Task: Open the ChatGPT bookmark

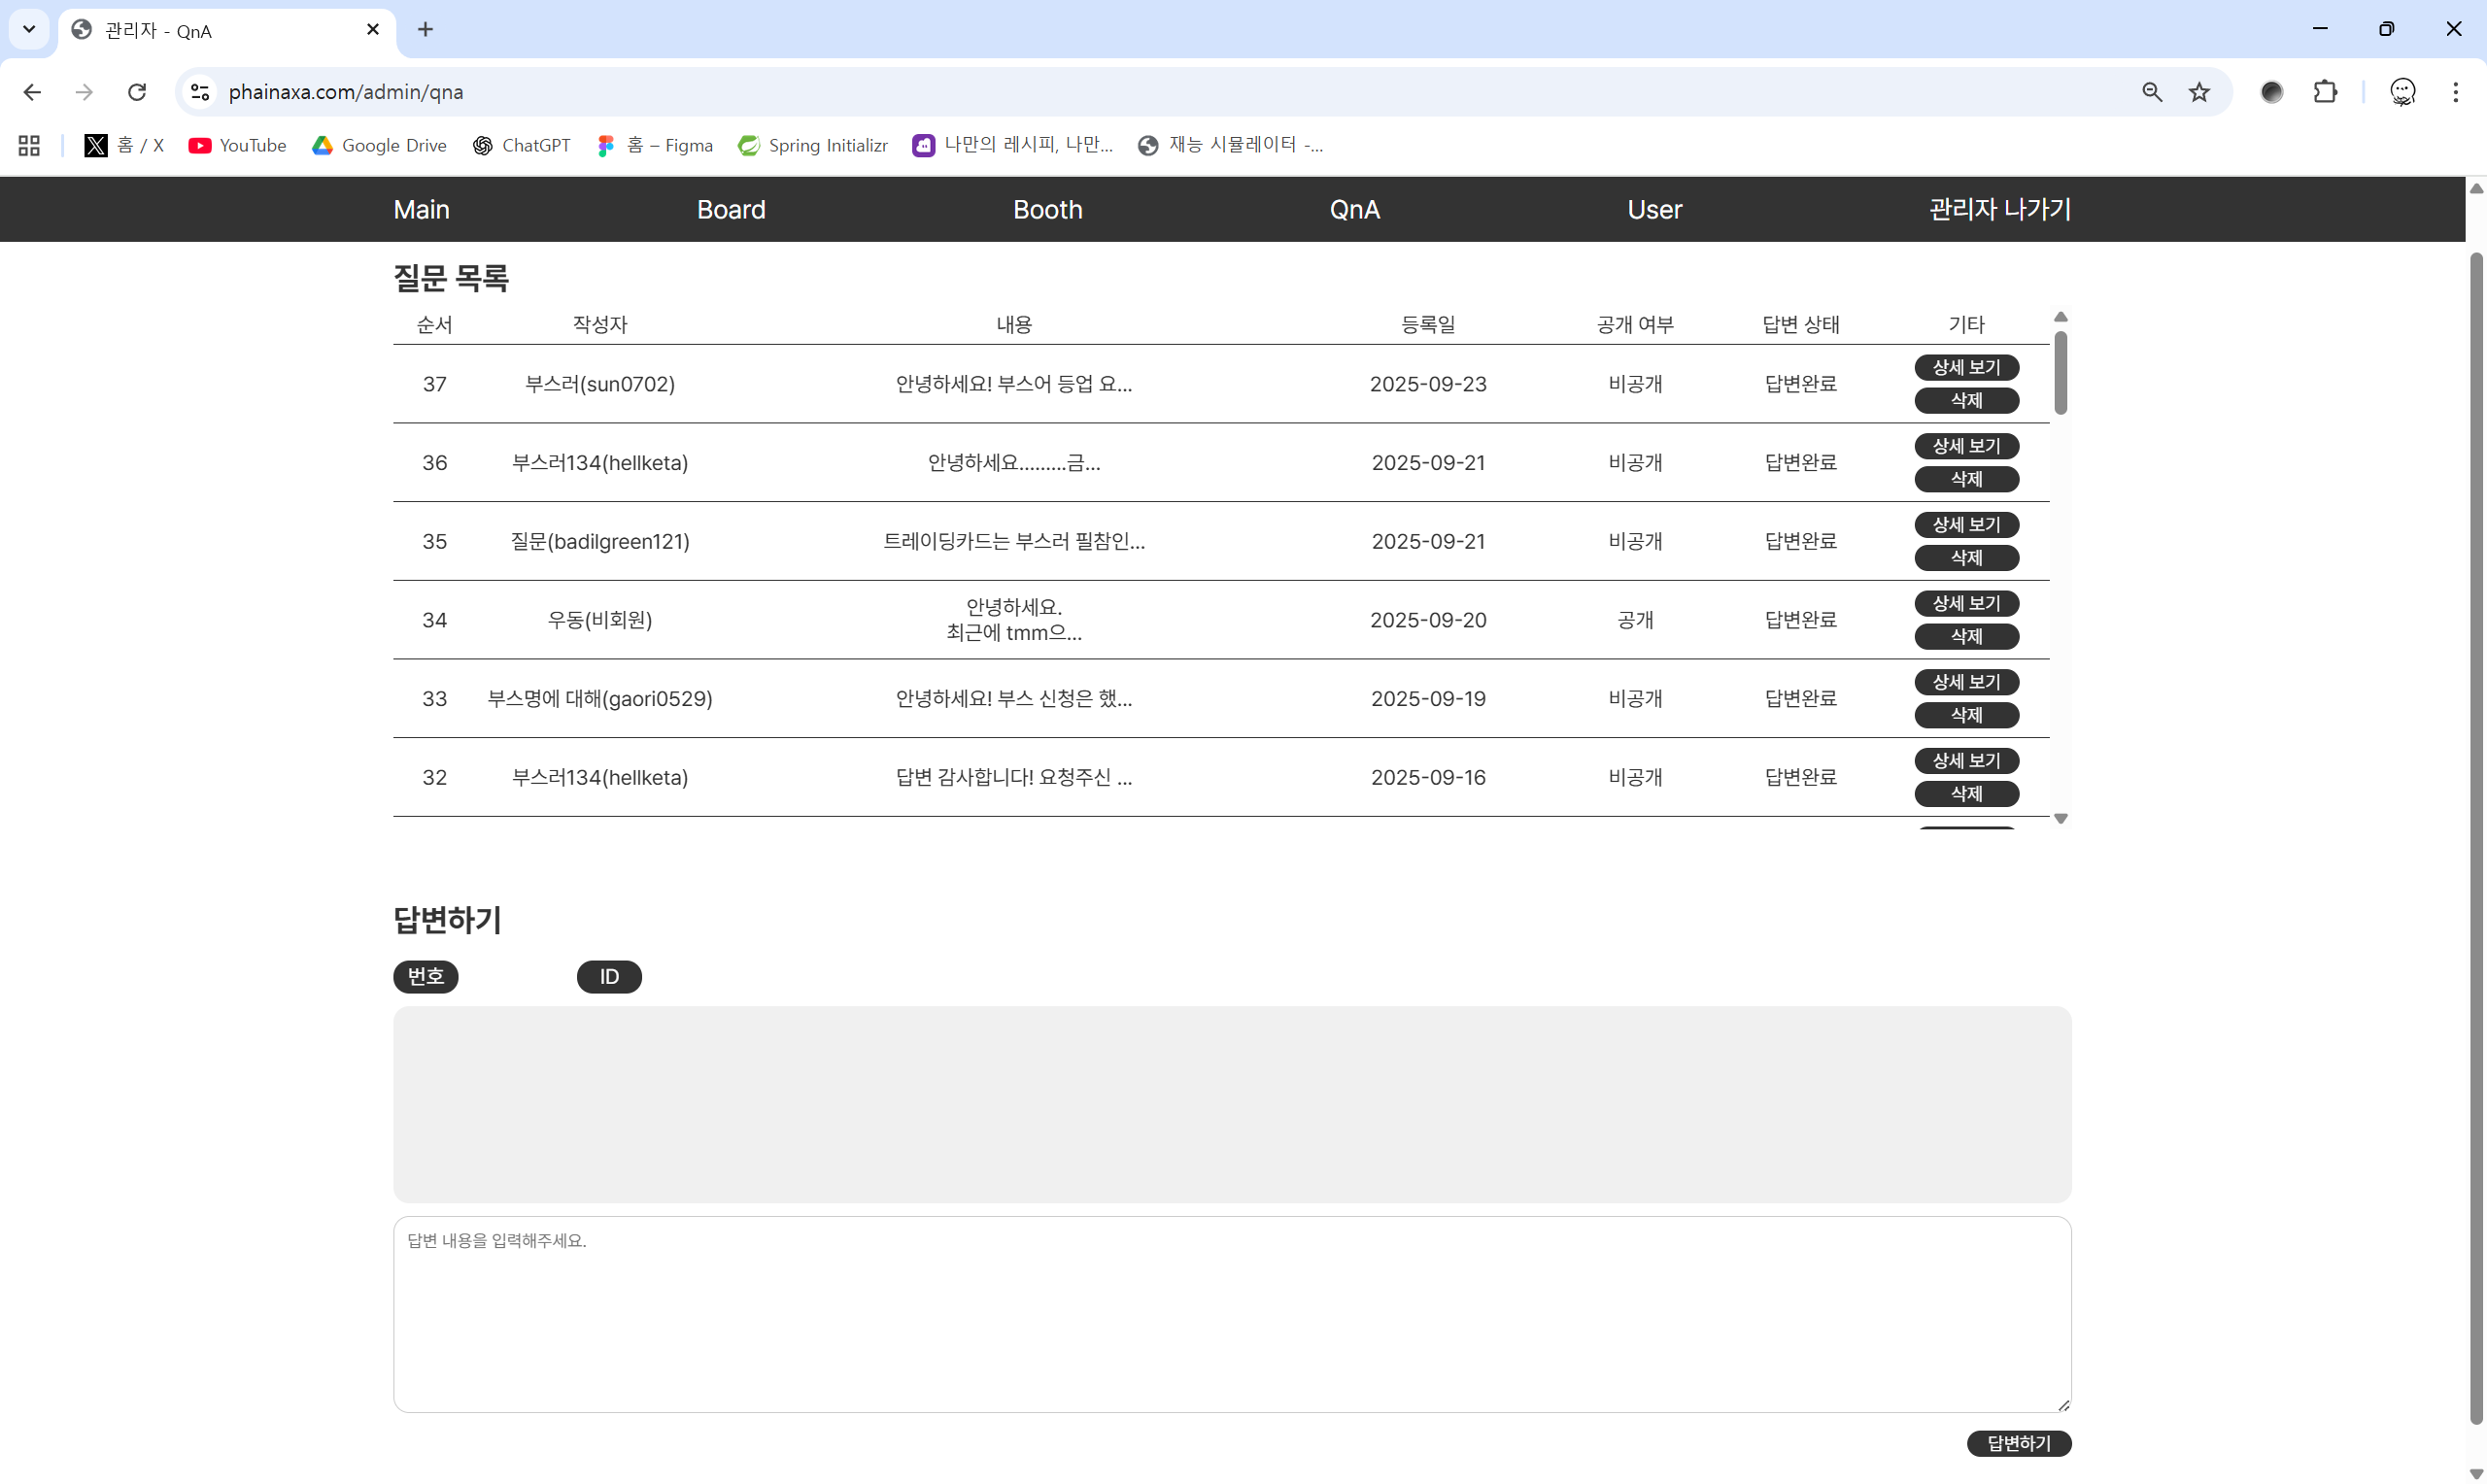Action: (x=521, y=145)
